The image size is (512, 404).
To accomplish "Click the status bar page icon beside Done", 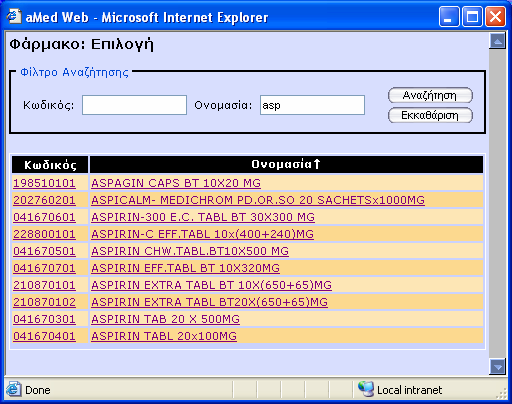I will [x=14, y=389].
